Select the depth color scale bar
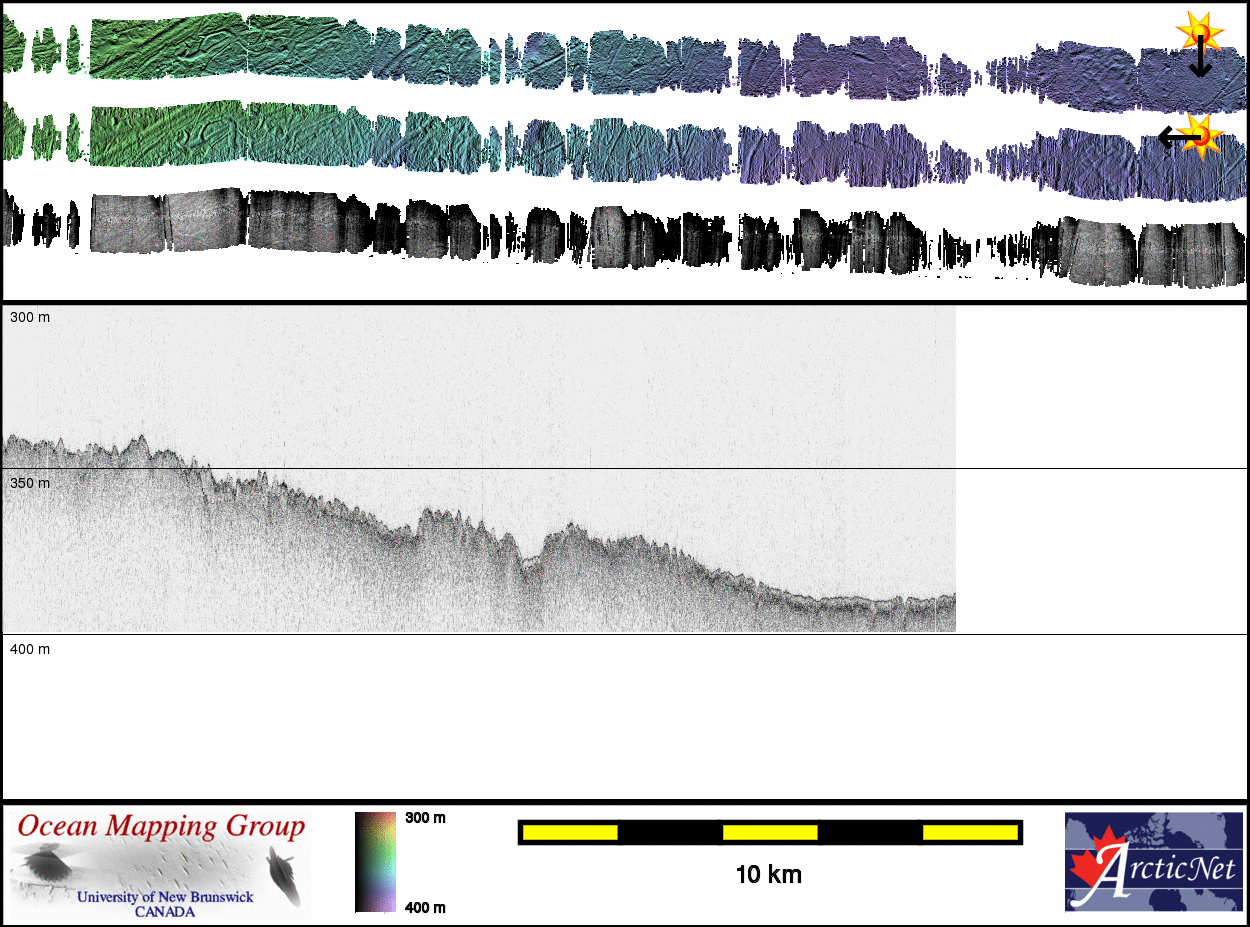The image size is (1250, 927). (x=375, y=862)
